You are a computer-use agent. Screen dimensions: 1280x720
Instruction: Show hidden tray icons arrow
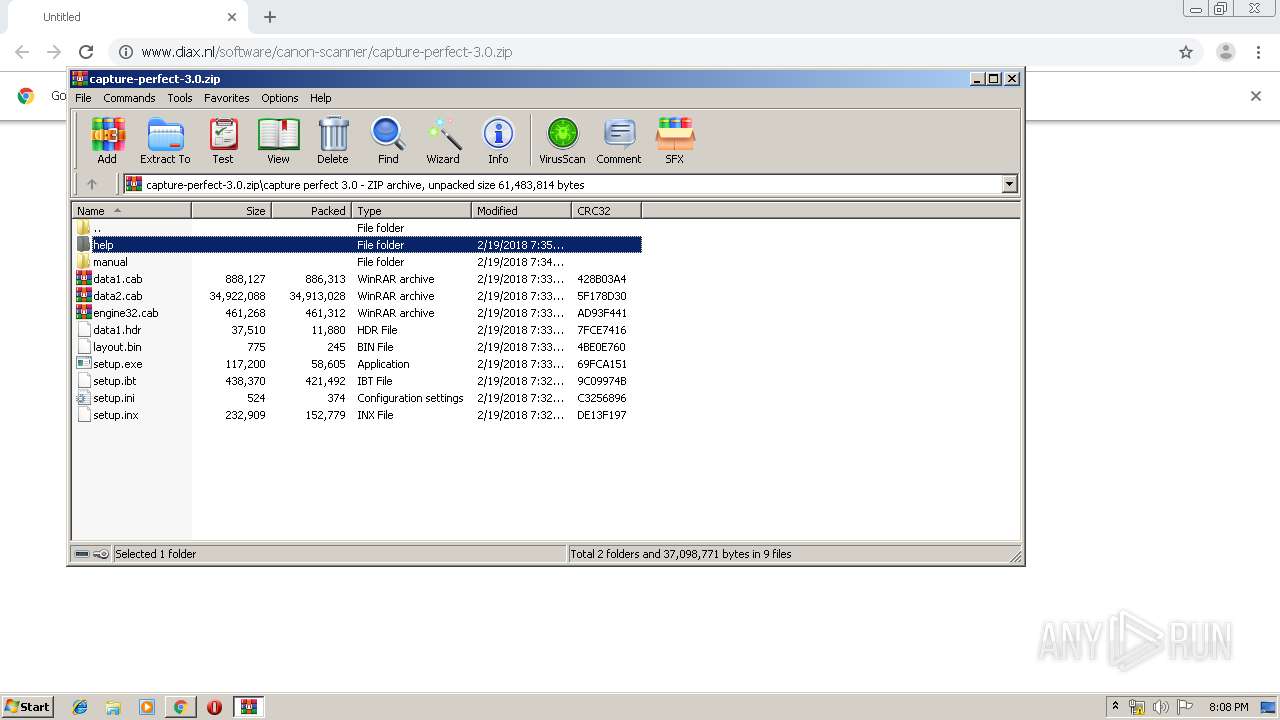(x=1115, y=707)
